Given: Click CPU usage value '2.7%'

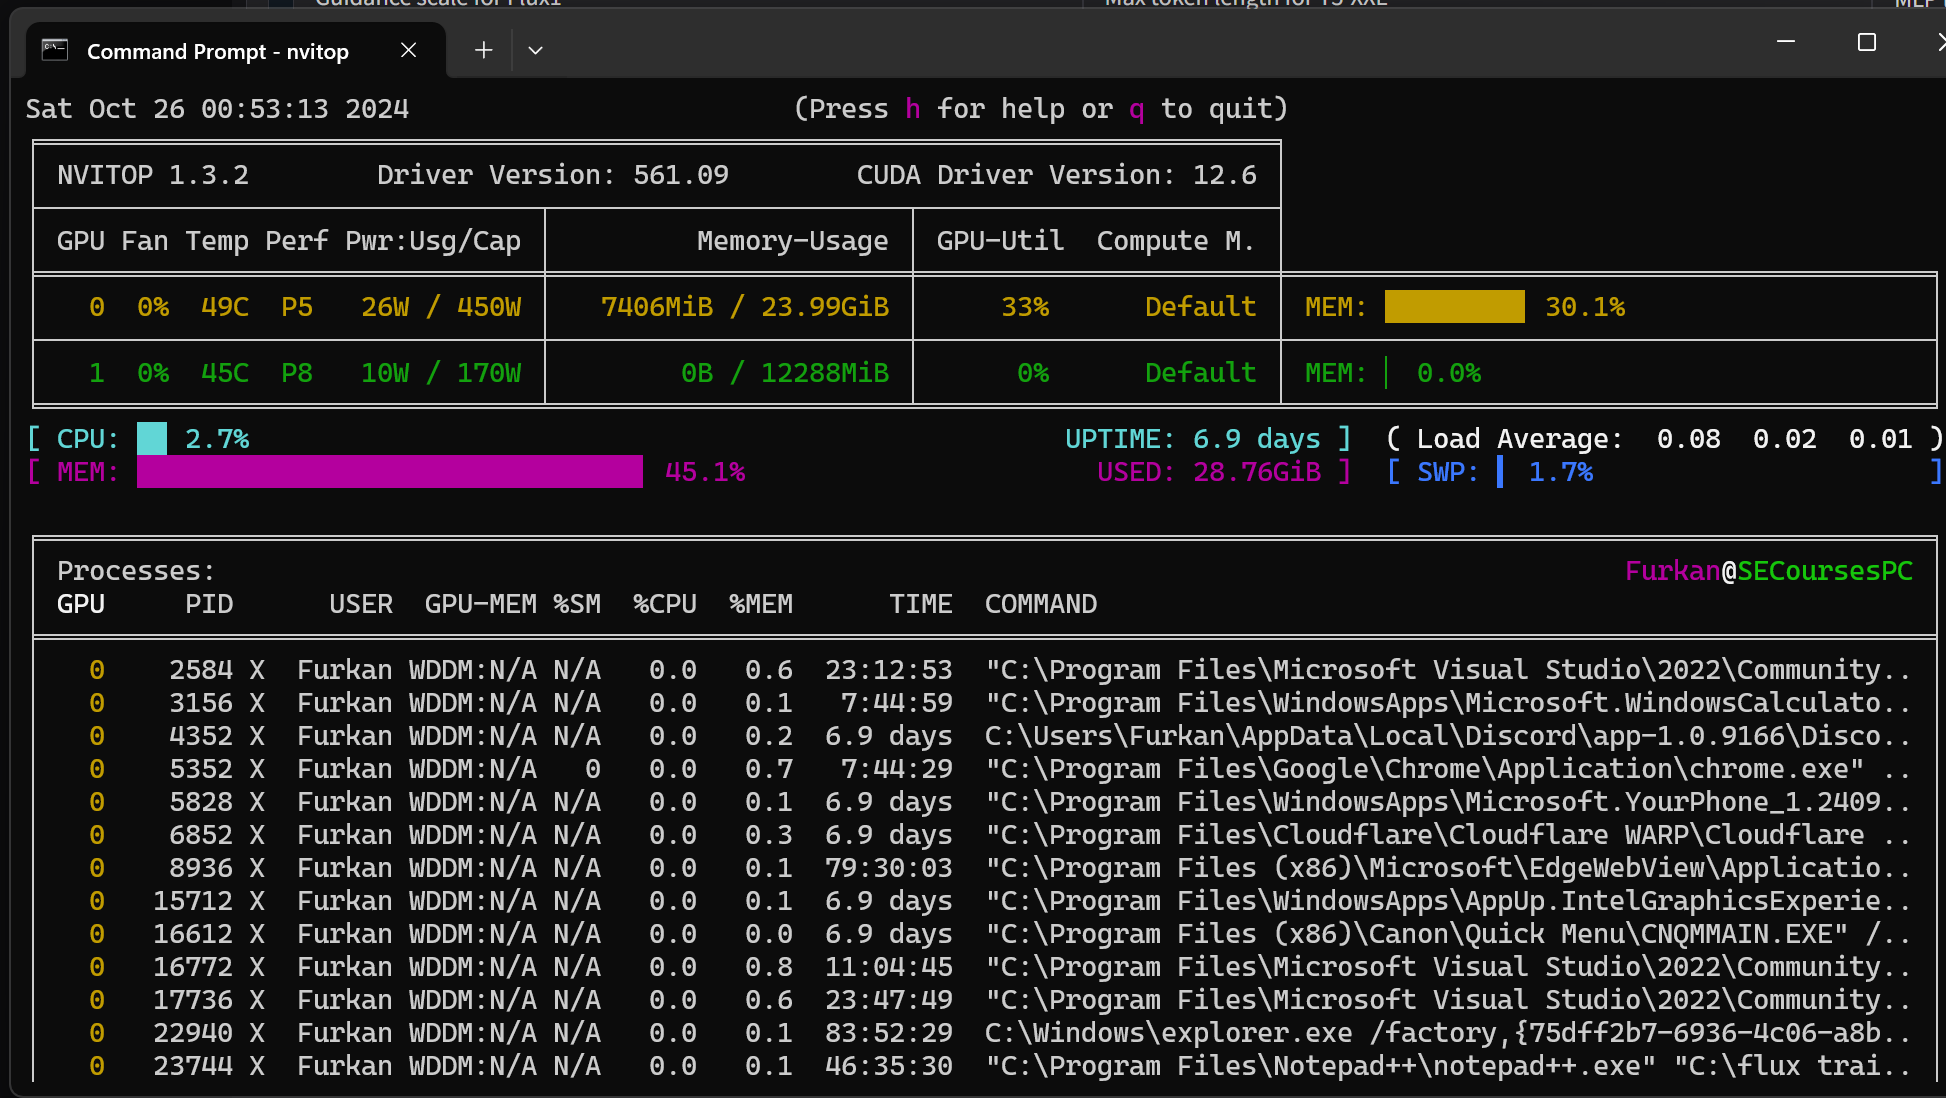Looking at the screenshot, I should (217, 439).
